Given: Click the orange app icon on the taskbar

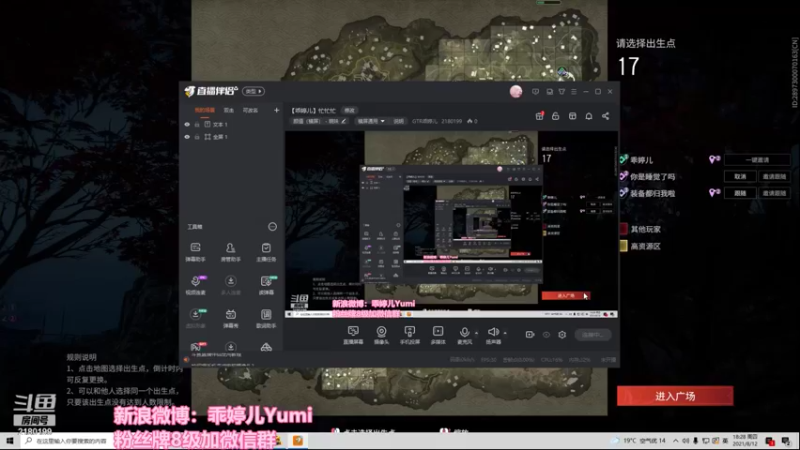Looking at the screenshot, I should [298, 440].
